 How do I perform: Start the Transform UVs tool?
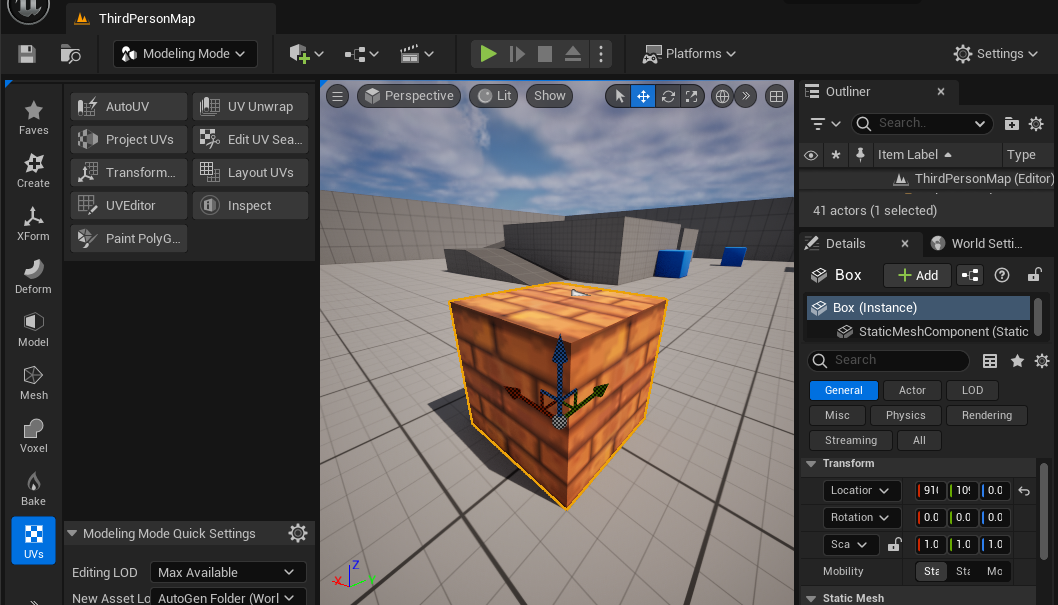coord(128,173)
